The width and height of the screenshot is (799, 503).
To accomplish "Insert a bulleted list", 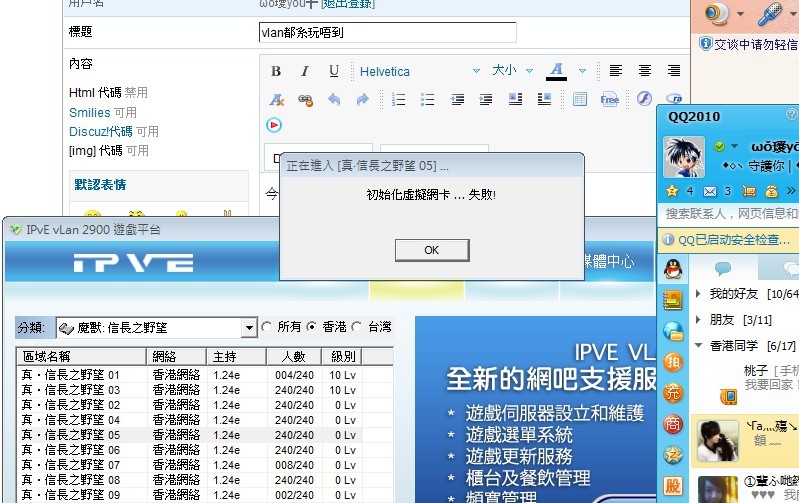I will tap(428, 99).
